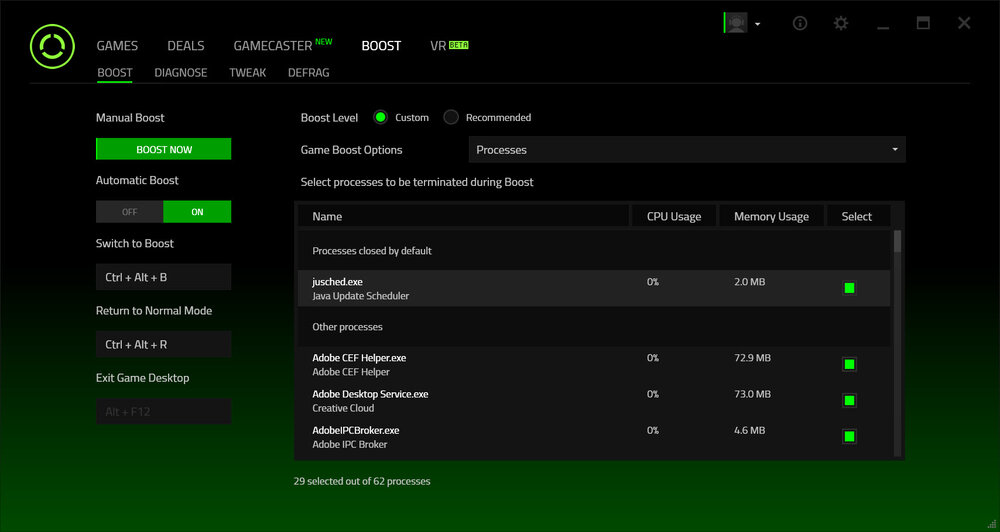The width and height of the screenshot is (1000, 532).
Task: Toggle the AdobeIPCBroker.exe select checkbox
Action: tap(849, 436)
